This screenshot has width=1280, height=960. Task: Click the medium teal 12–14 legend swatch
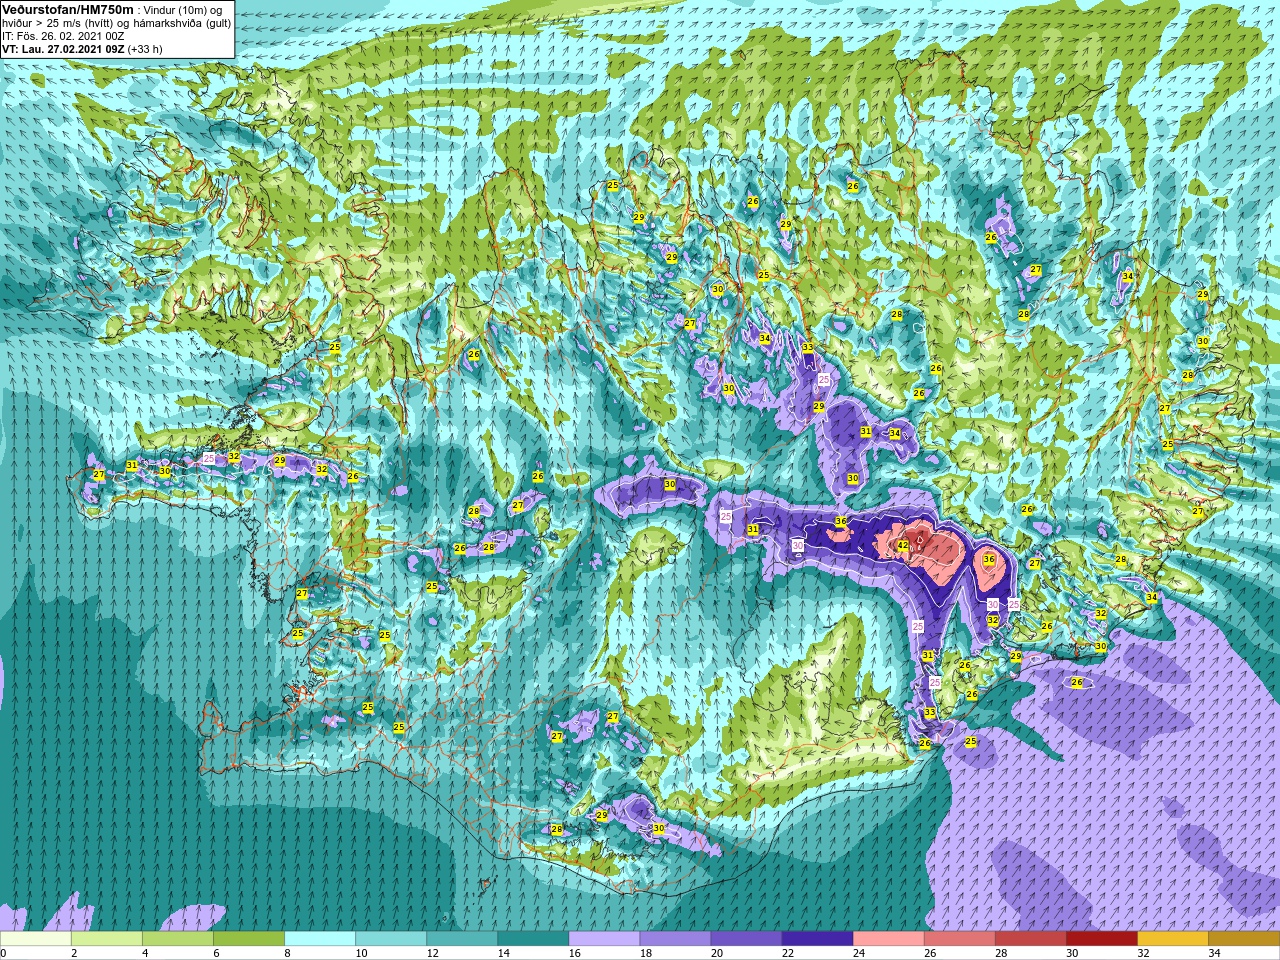[462, 939]
